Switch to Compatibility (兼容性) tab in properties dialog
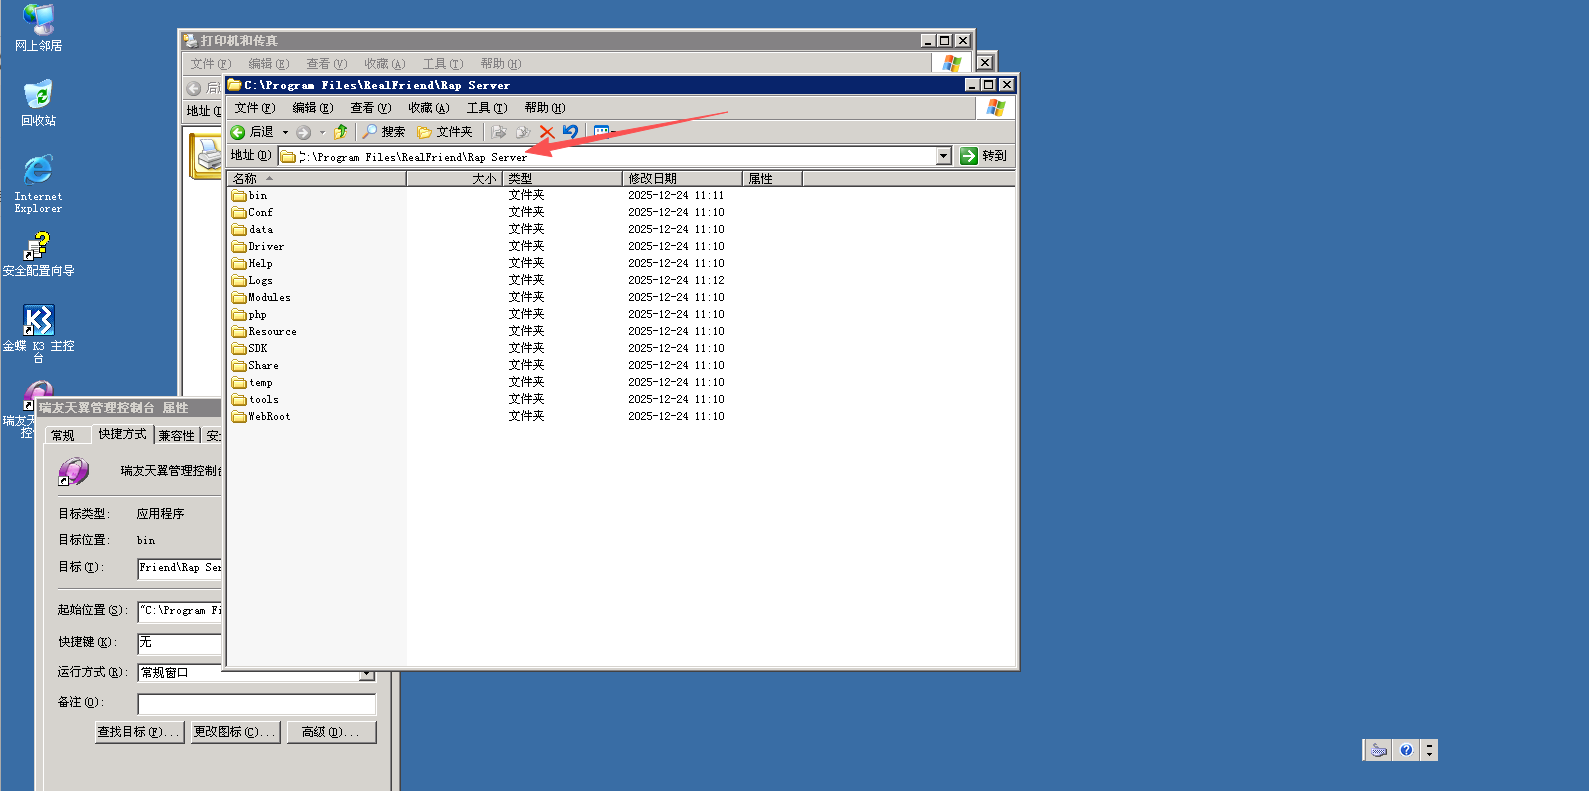 176,436
